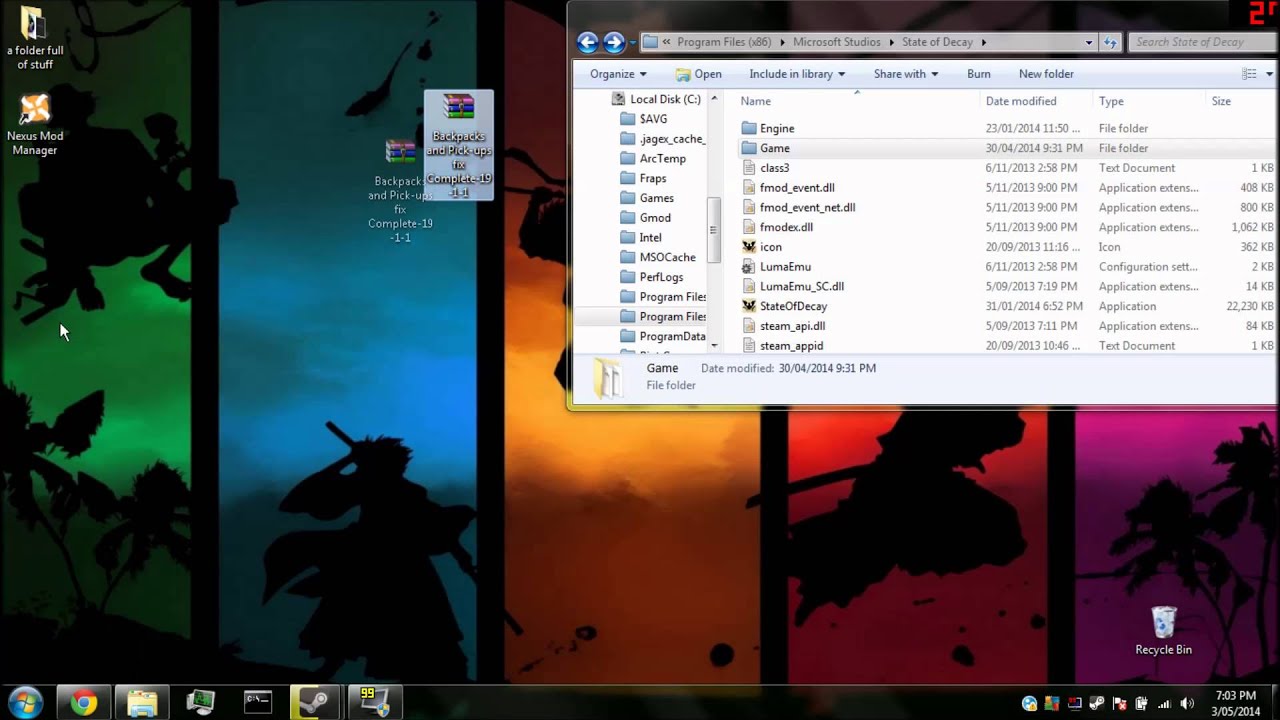Open the Organize menu
This screenshot has width=1280, height=720.
tap(618, 74)
